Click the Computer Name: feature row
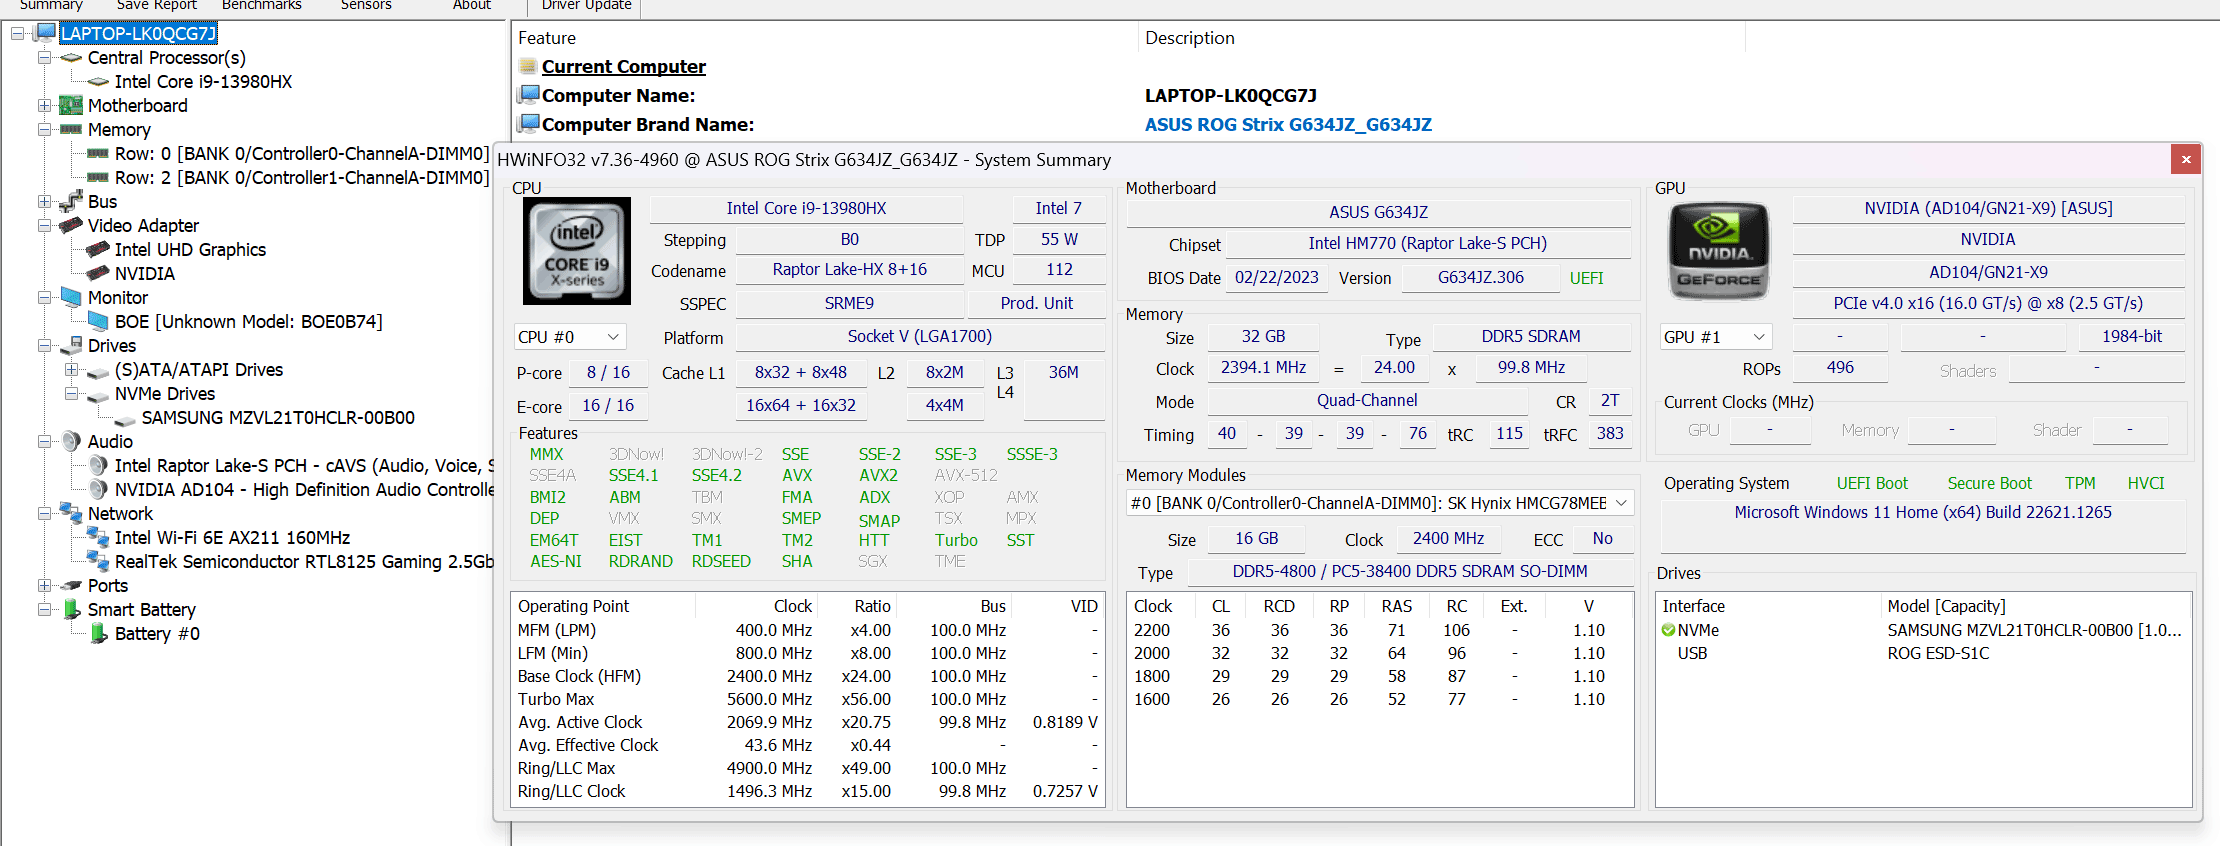This screenshot has height=846, width=2220. (x=619, y=95)
